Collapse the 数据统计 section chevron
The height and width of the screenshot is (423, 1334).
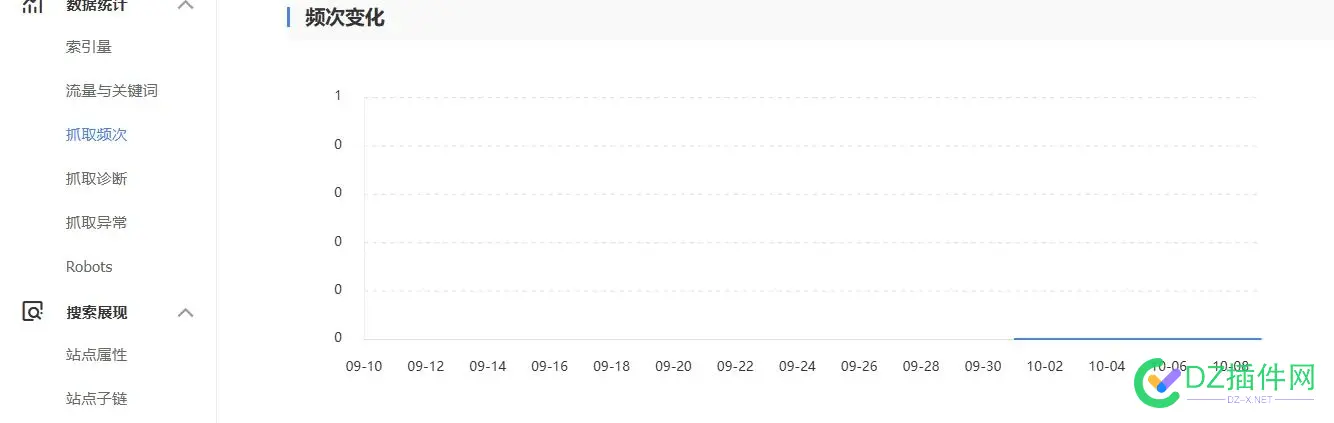point(185,6)
